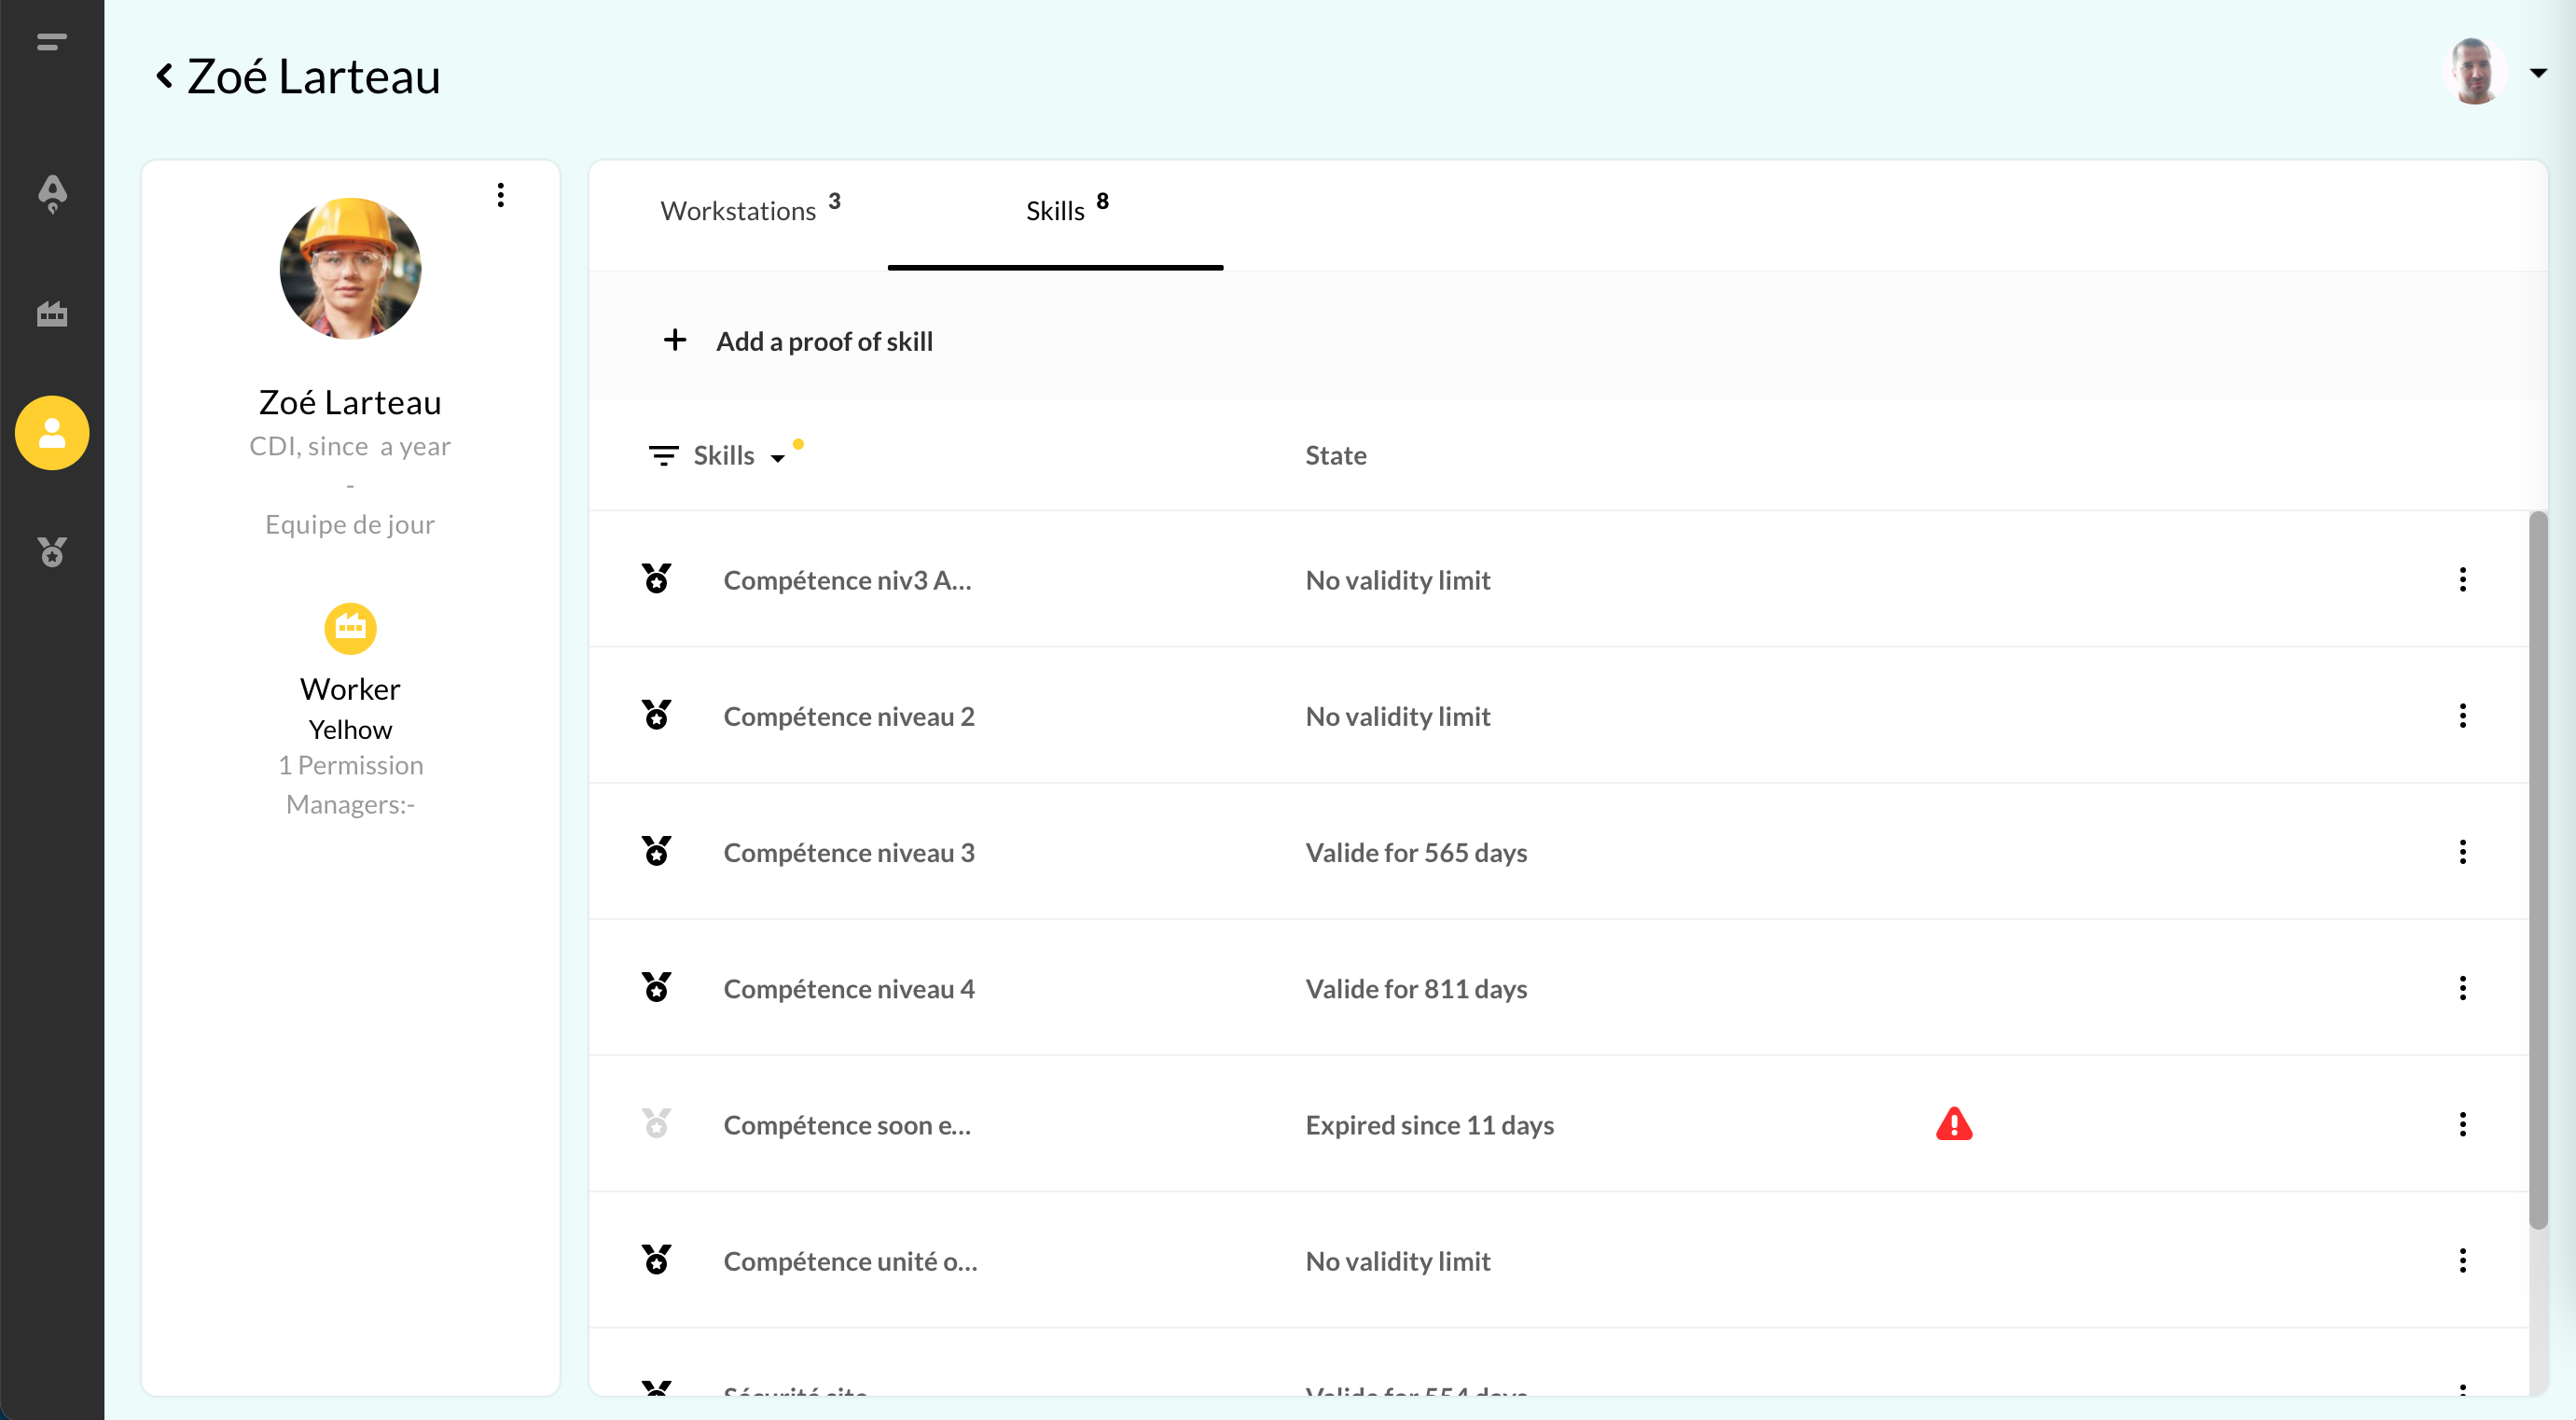Expand the Skills filter dropdown arrow
This screenshot has width=2576, height=1420.
[778, 458]
